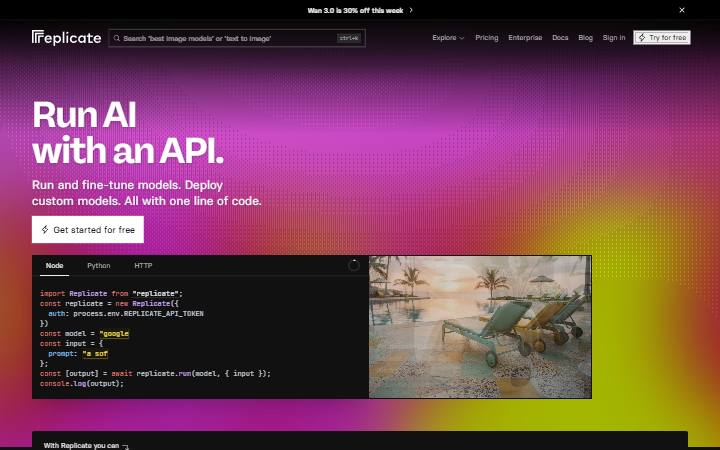Switch to the Python code tab
The height and width of the screenshot is (450, 720).
click(99, 266)
